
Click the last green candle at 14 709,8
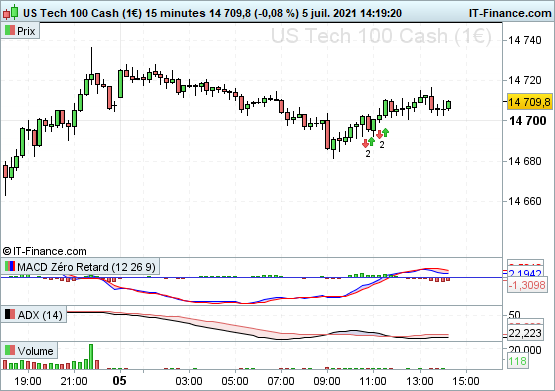[449, 105]
